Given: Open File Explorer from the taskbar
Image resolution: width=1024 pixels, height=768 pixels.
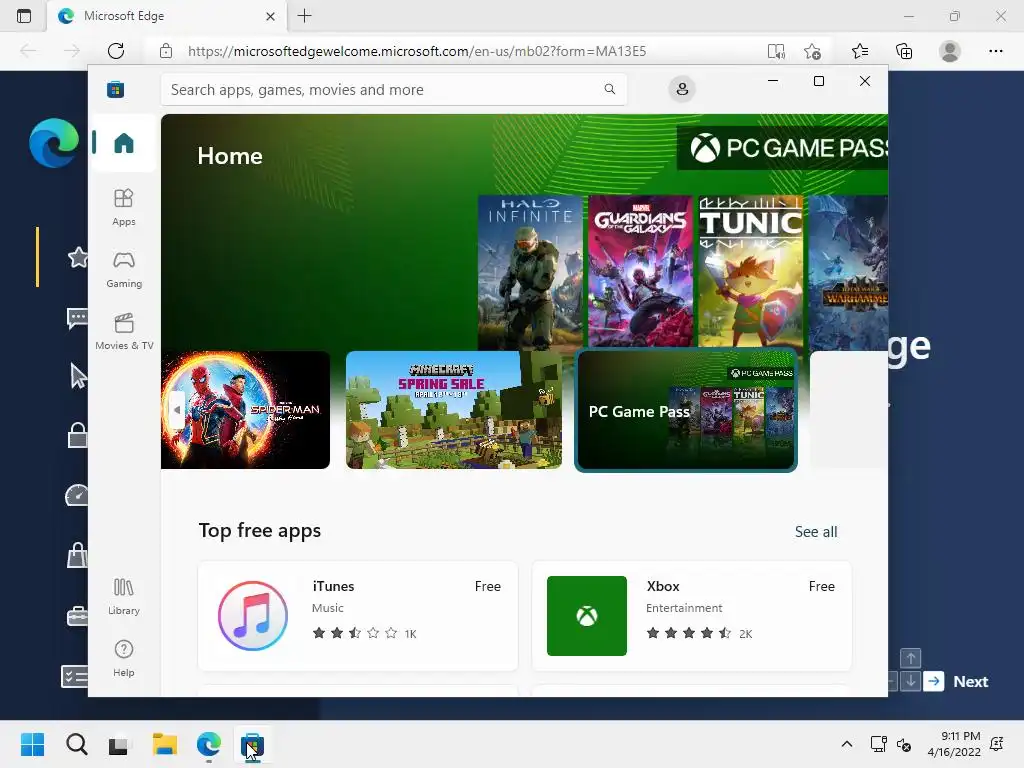Looking at the screenshot, I should coord(165,744).
